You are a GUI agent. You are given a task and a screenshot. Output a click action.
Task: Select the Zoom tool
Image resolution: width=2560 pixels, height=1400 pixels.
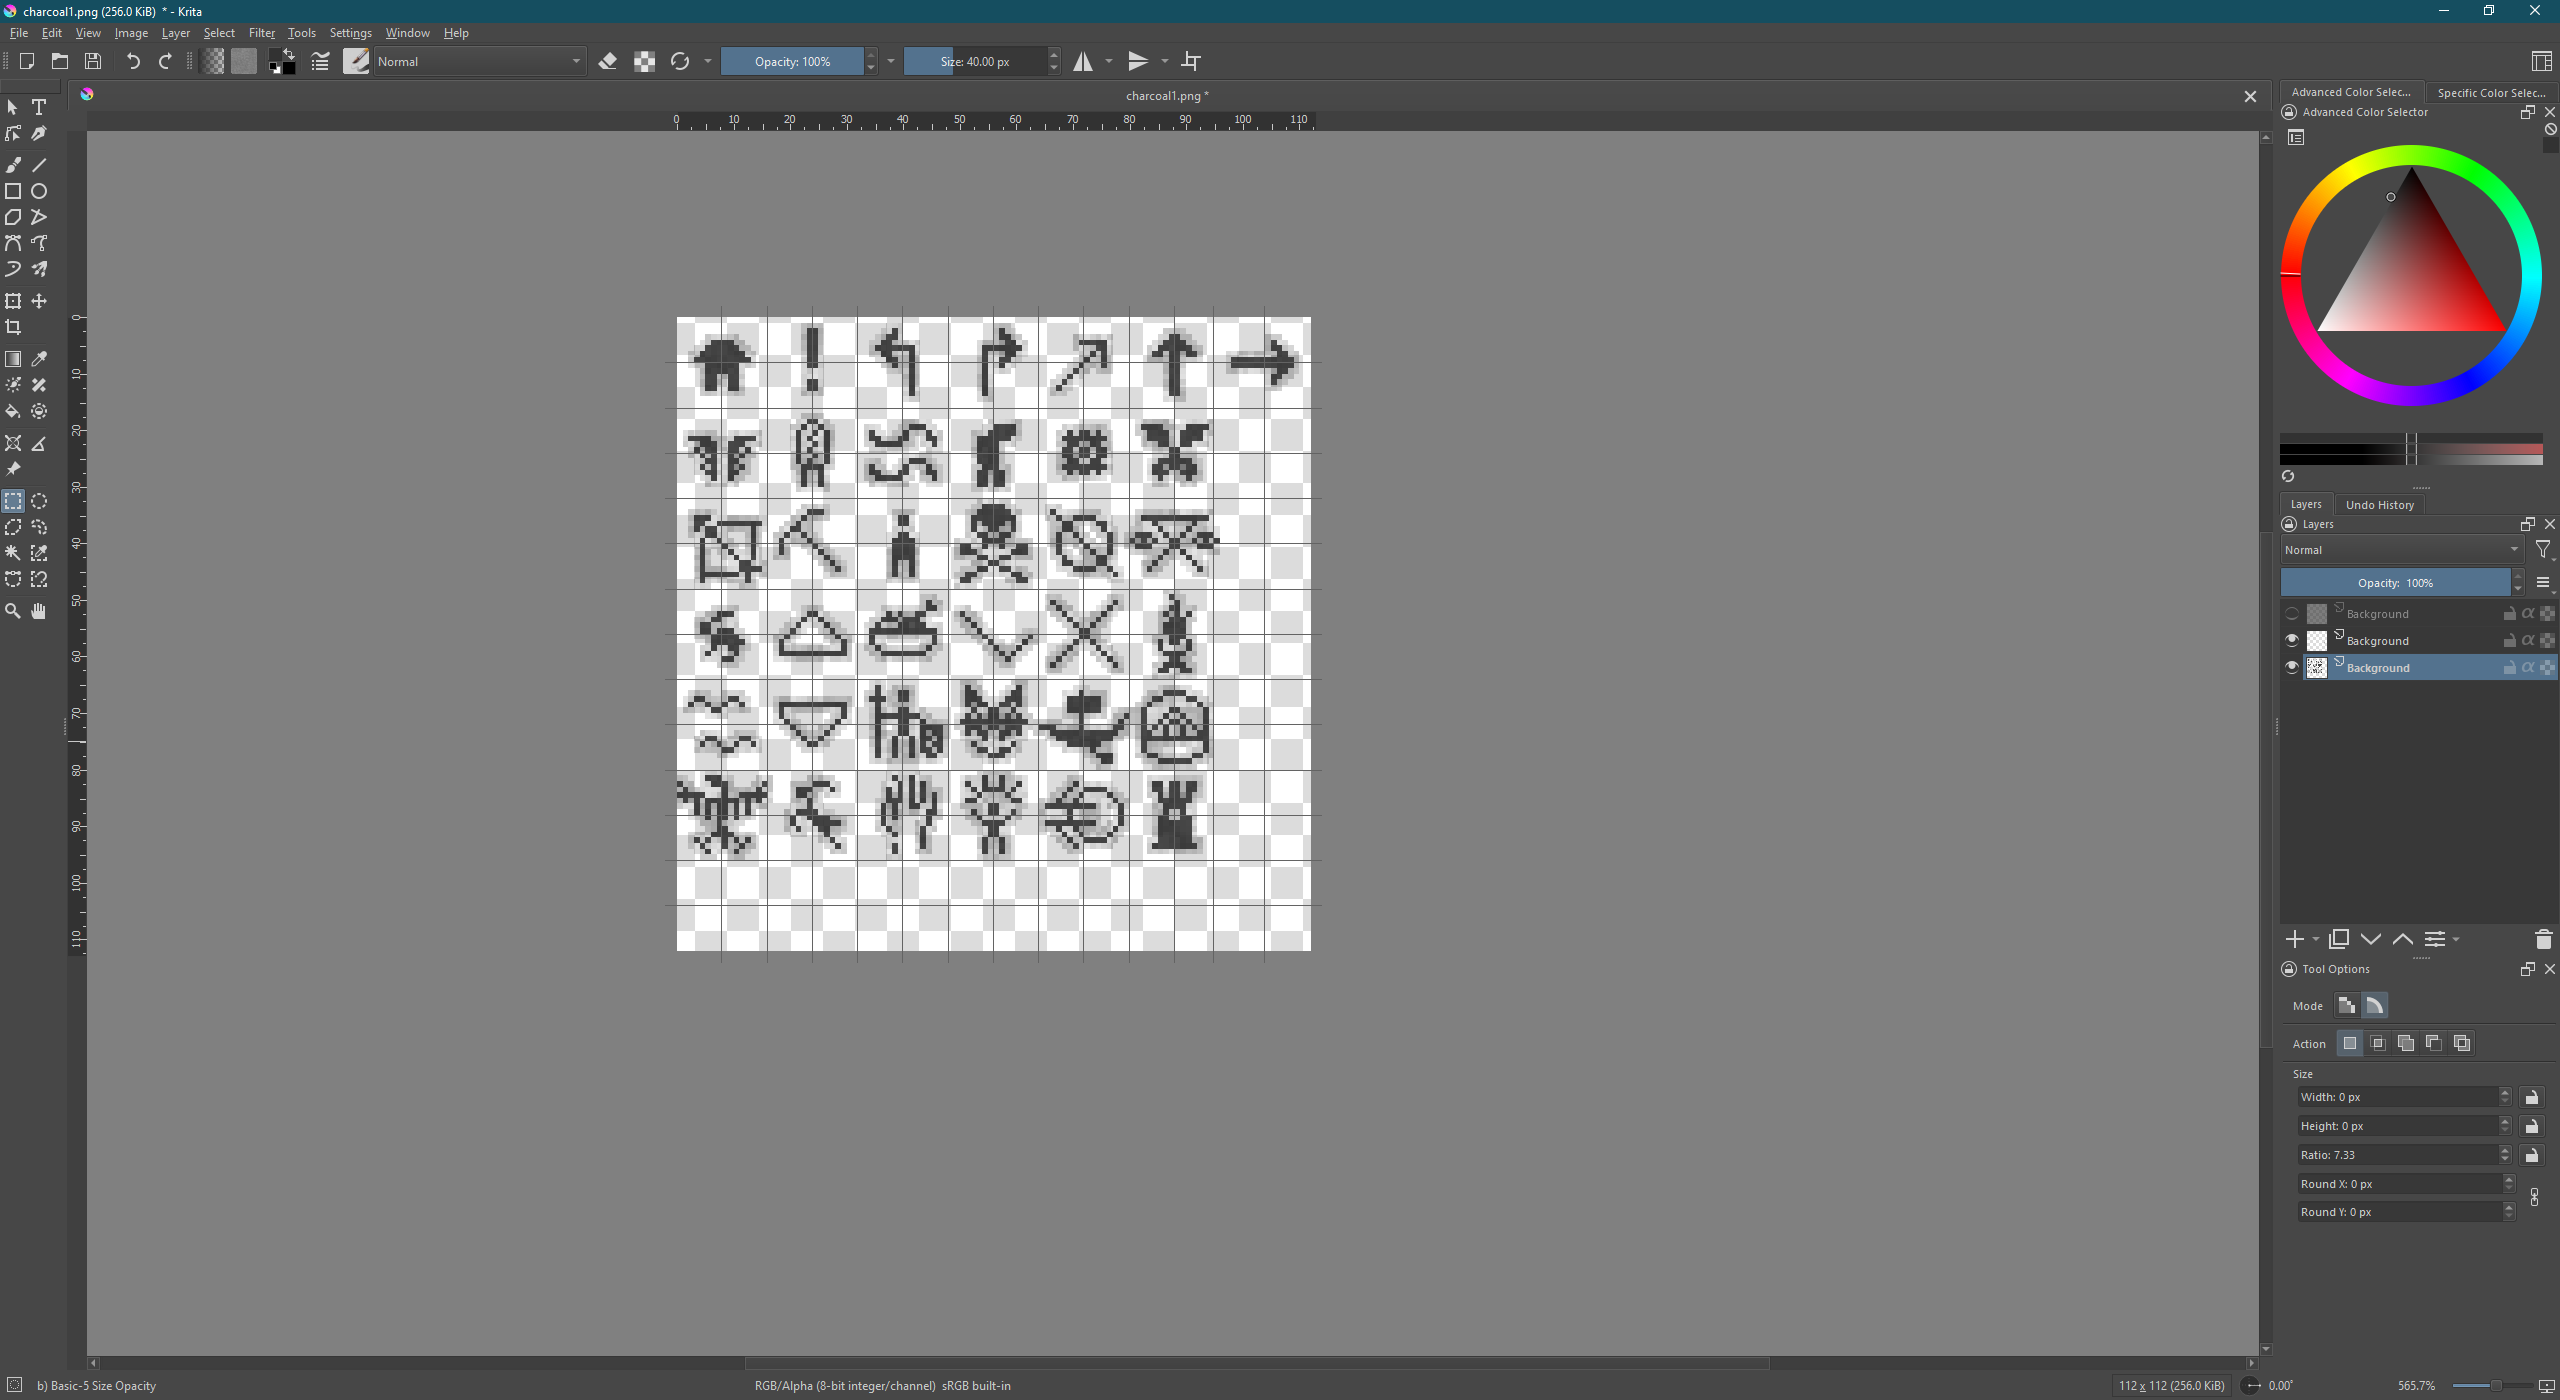coord(13,611)
